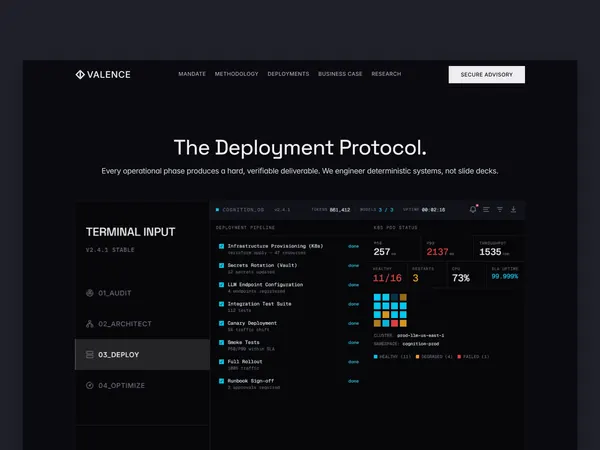
Task: Select the 02_ARCHITECT phase tab
Action: (142, 324)
